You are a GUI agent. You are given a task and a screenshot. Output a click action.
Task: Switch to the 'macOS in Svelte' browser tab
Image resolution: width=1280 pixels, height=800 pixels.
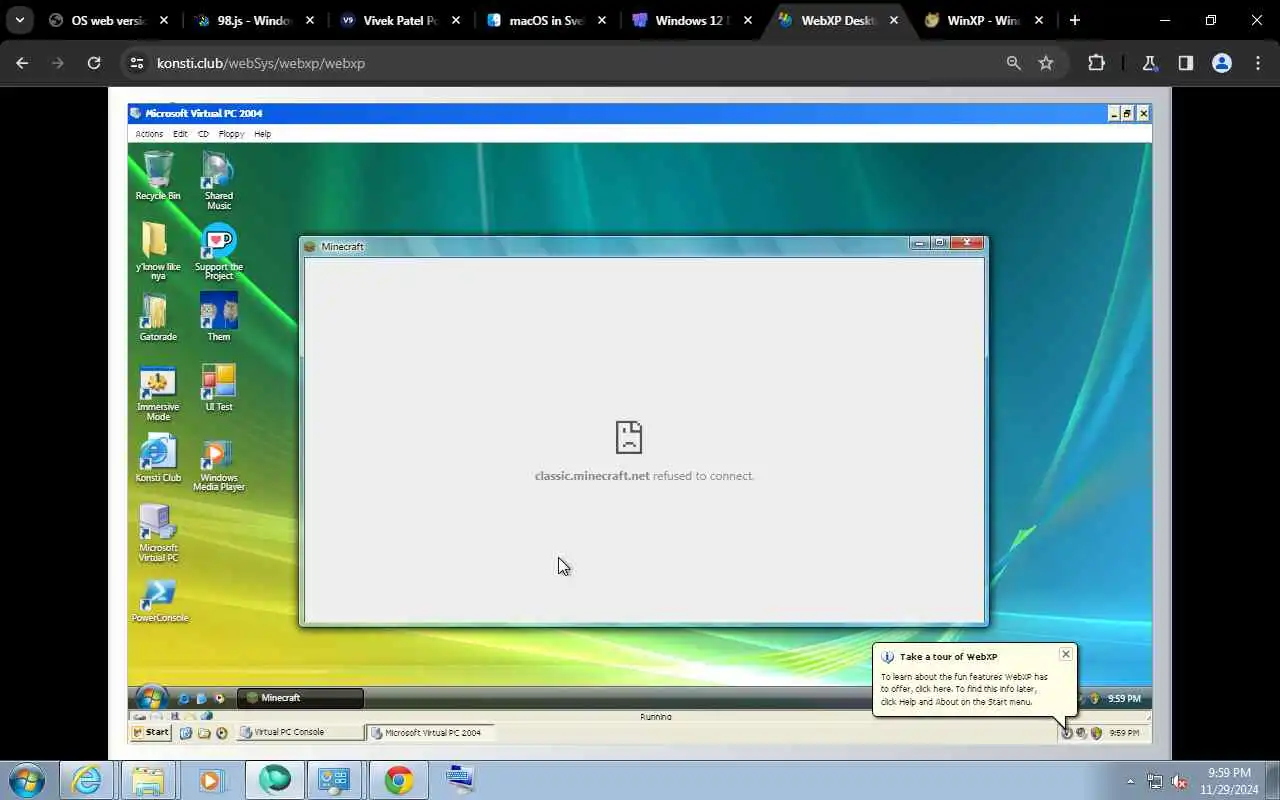[547, 20]
